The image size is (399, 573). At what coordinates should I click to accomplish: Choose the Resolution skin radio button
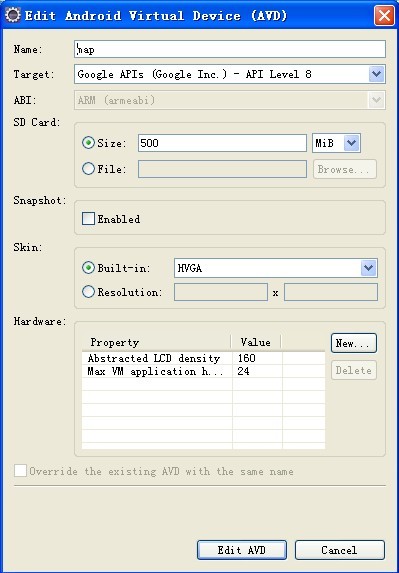tap(89, 292)
